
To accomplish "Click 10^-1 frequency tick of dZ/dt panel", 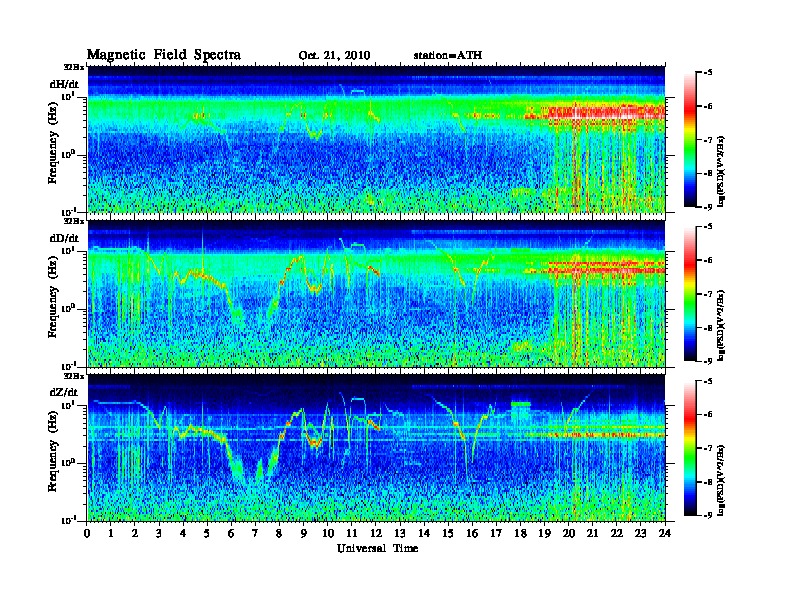I will (x=68, y=520).
